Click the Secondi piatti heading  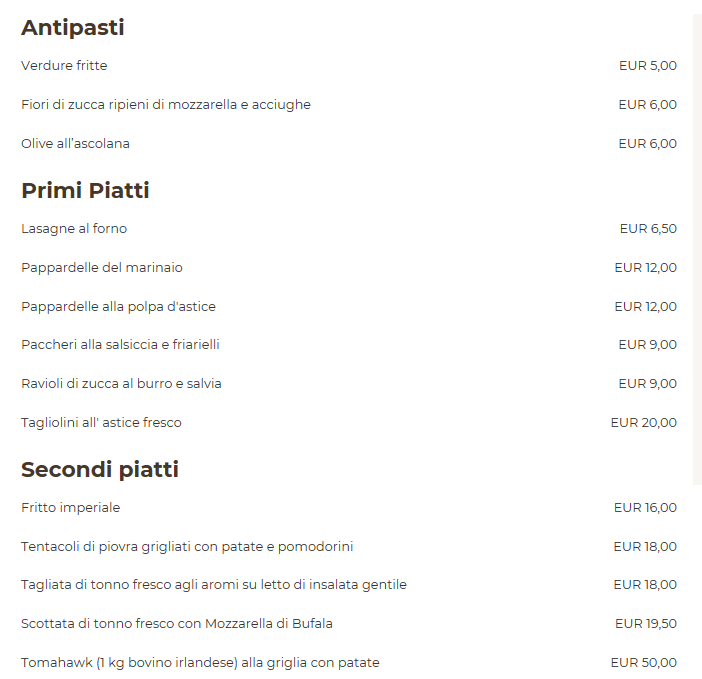tap(100, 470)
